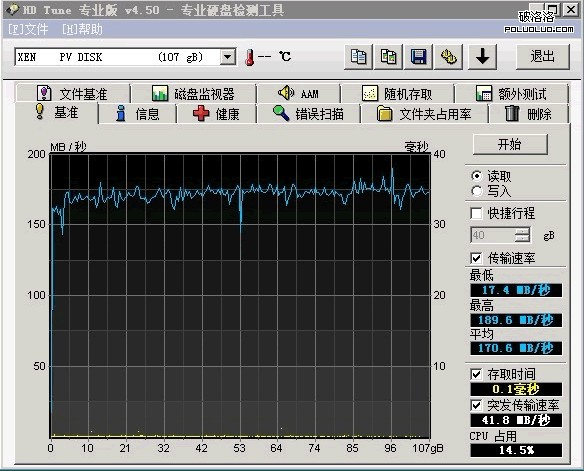Open the [F]文件 menu
The height and width of the screenshot is (471, 584).
28,29
